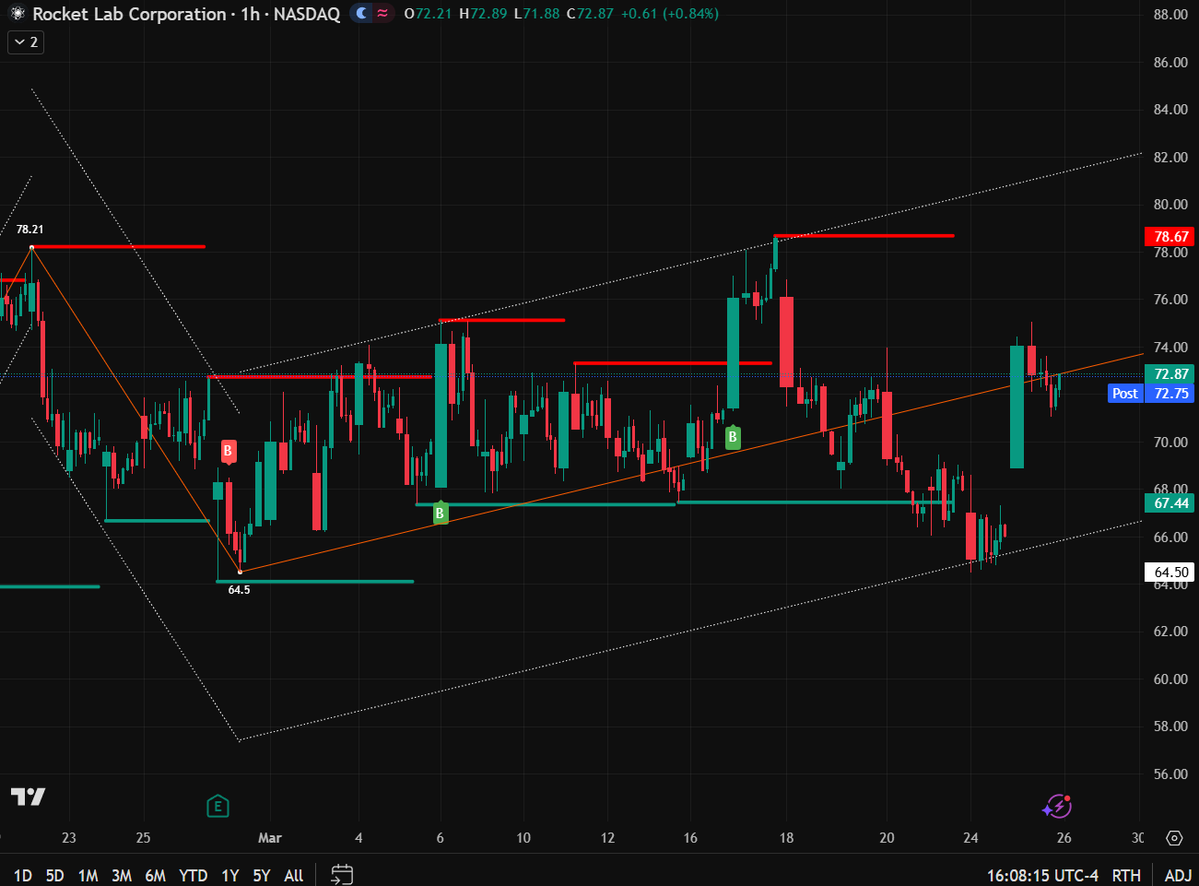Click the O72.21 open value in legend
Image resolution: width=1199 pixels, height=886 pixels.
click(427, 14)
